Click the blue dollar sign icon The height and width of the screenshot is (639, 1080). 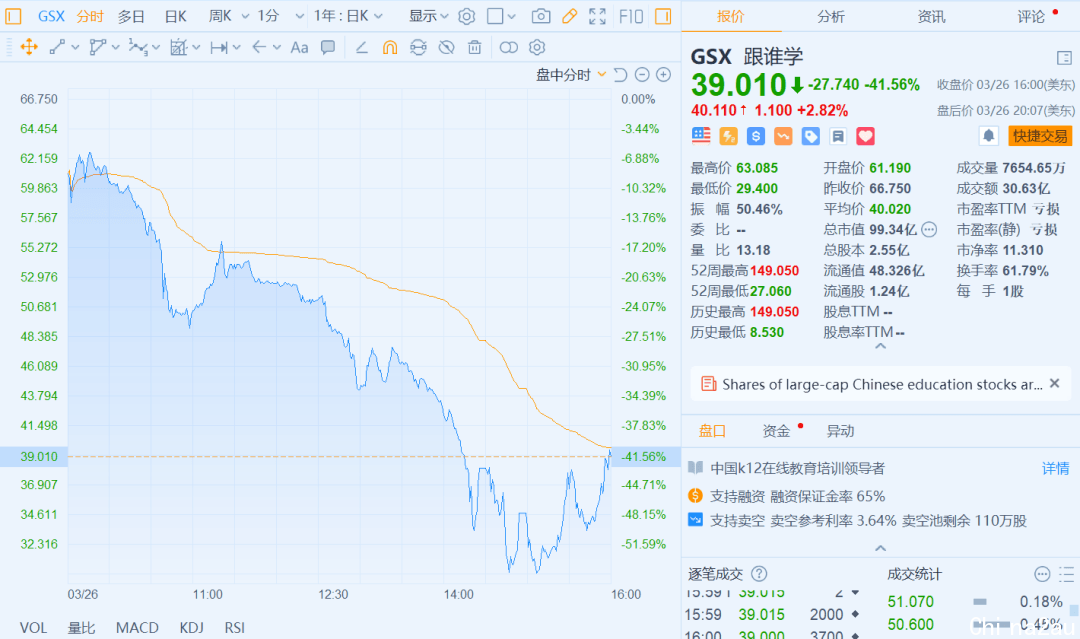[756, 136]
